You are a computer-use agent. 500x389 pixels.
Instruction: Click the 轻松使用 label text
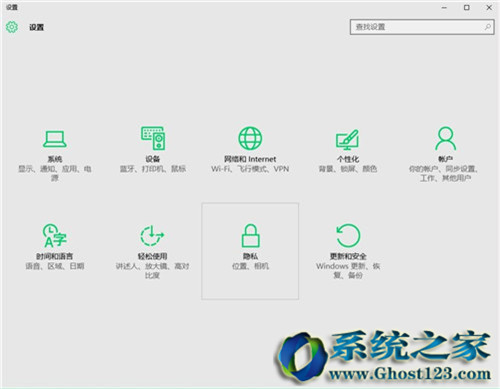point(152,256)
